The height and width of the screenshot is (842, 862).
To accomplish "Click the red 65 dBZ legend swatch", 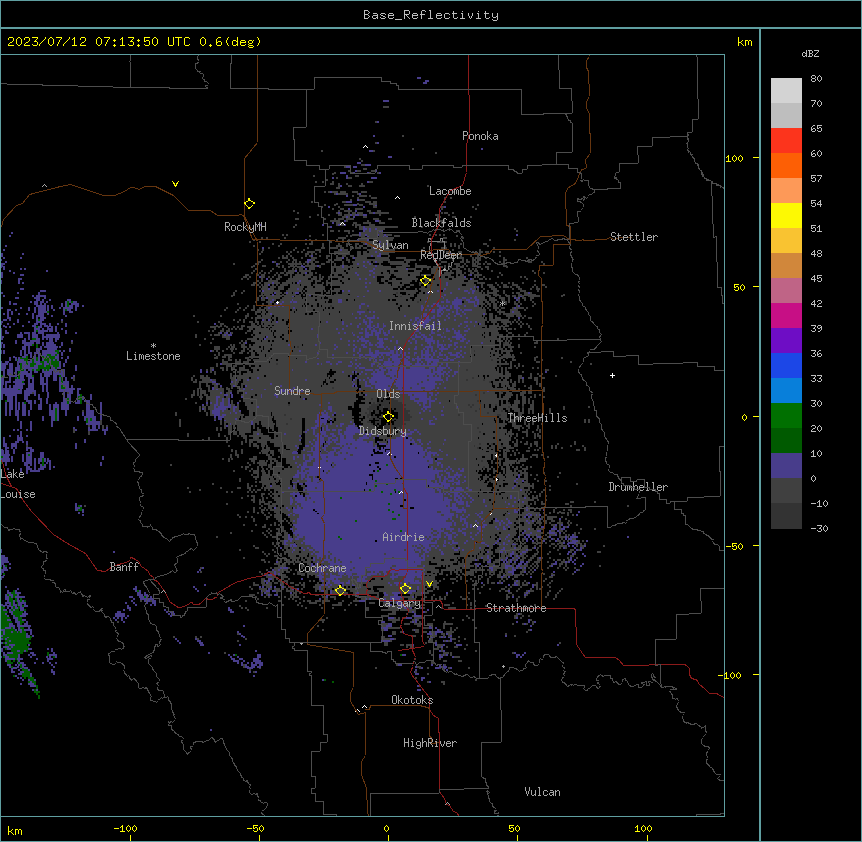I will click(786, 140).
